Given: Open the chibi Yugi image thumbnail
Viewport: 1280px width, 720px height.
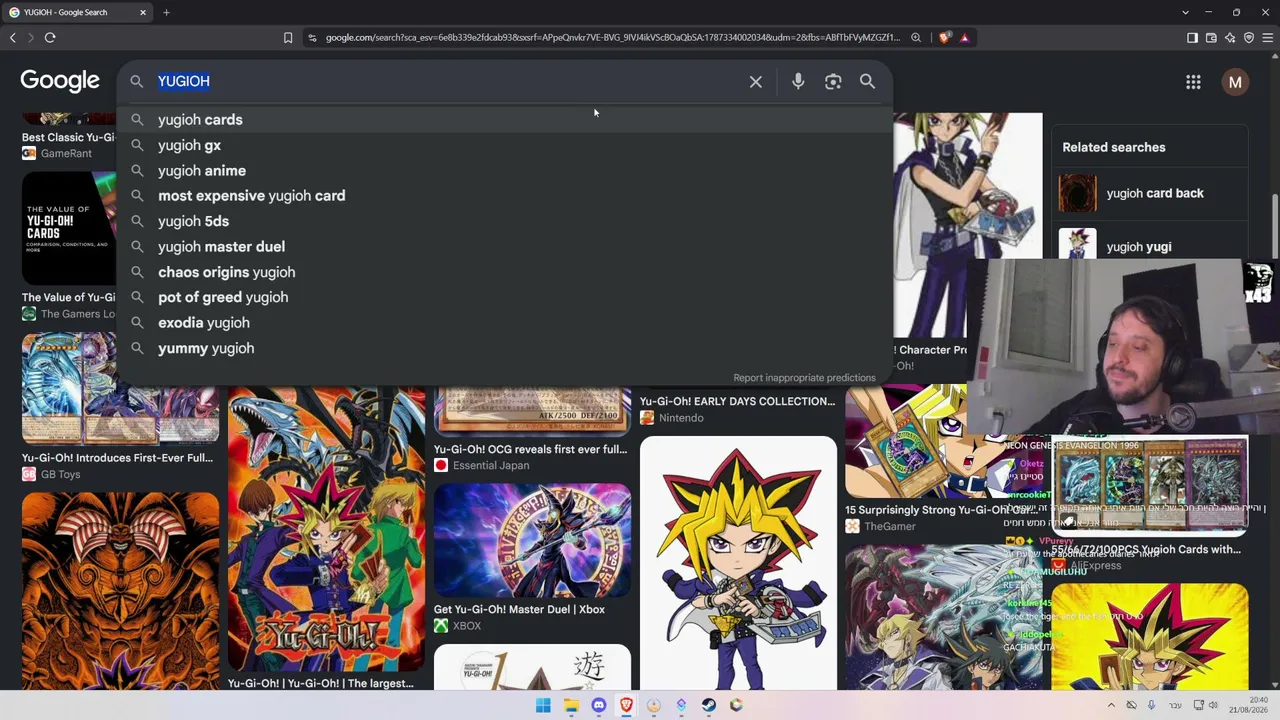Looking at the screenshot, I should pos(738,562).
